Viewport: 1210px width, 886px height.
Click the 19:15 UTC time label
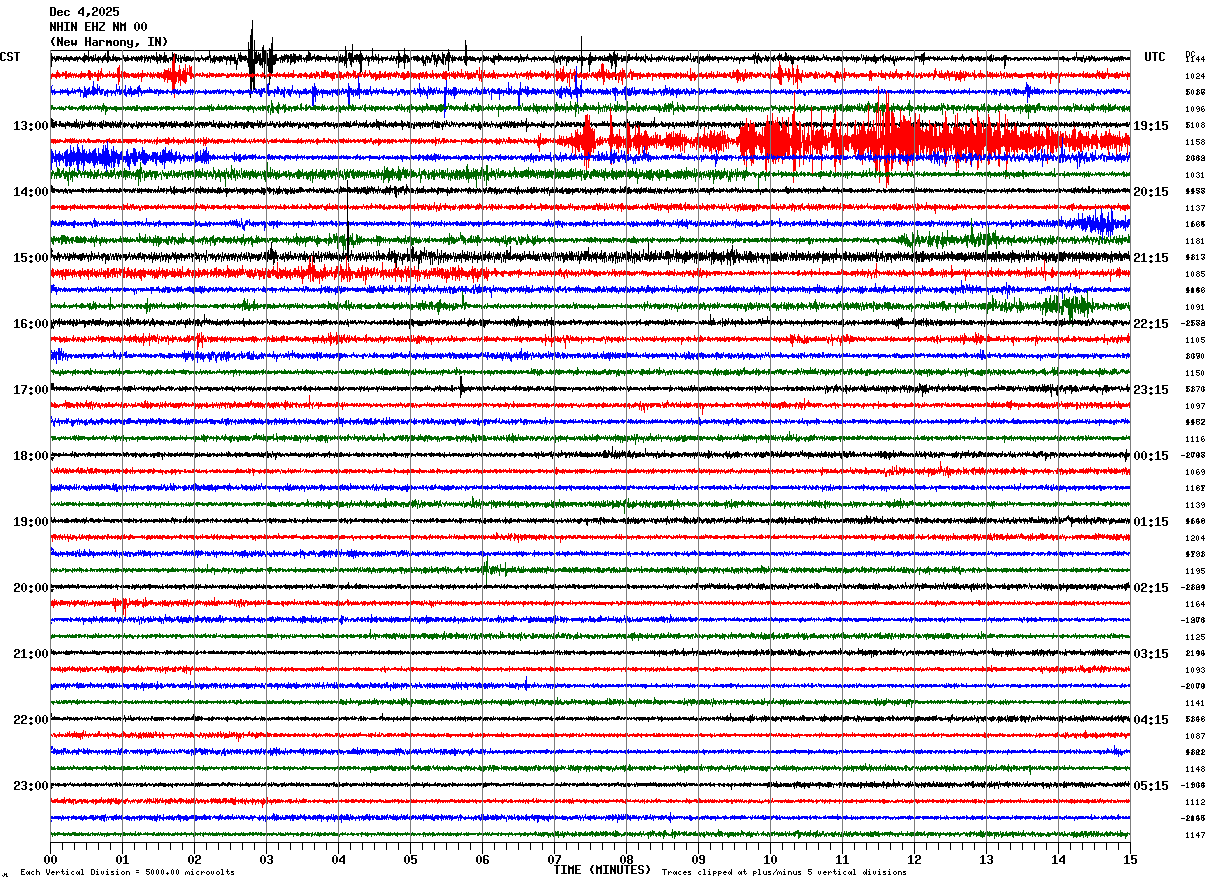(x=1151, y=126)
